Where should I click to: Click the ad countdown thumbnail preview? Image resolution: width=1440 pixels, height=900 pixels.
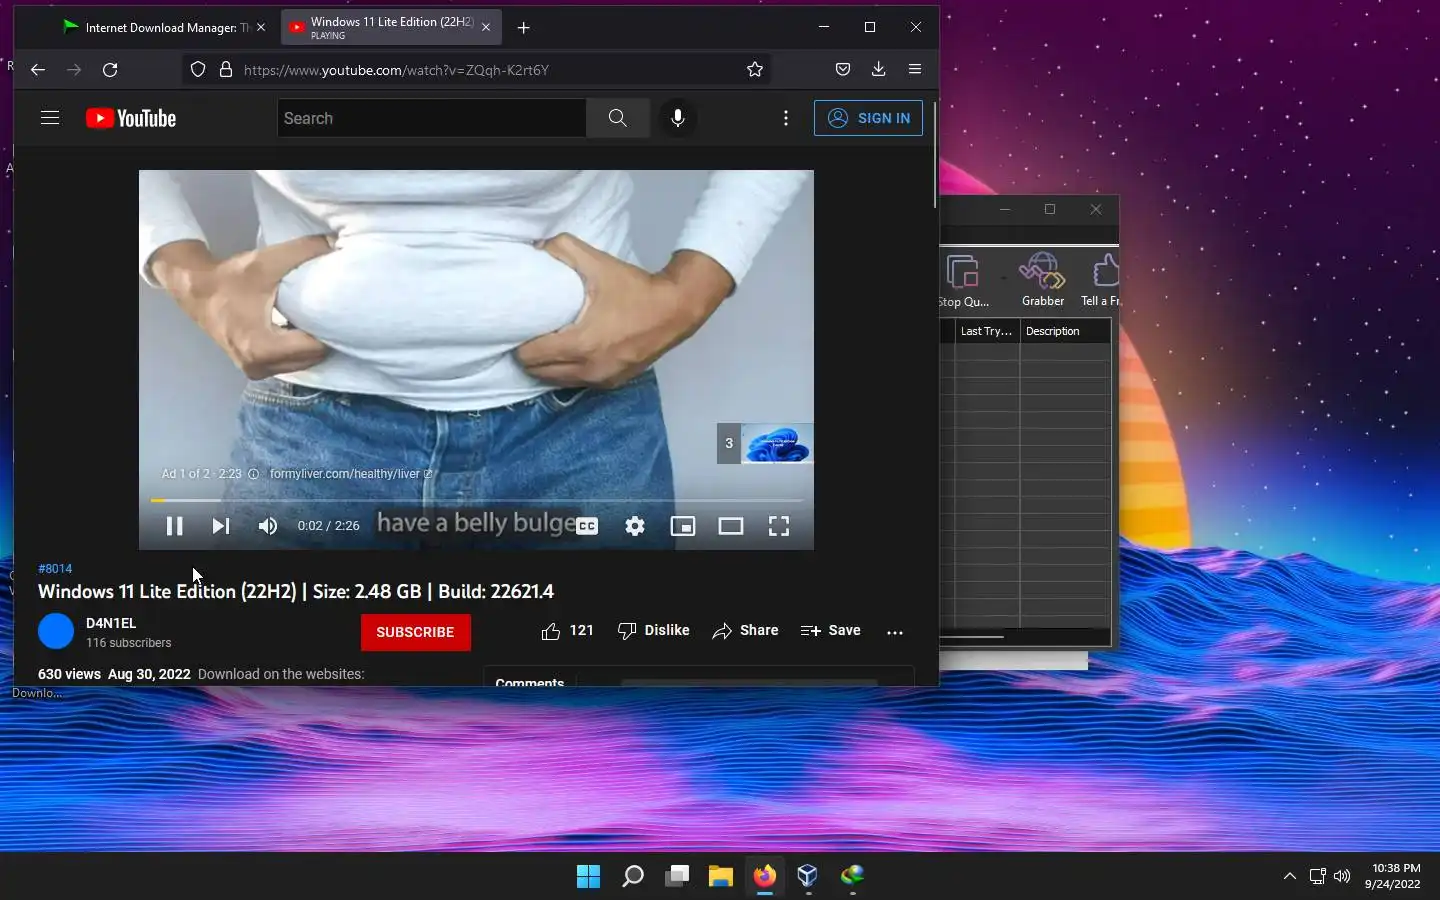(765, 443)
